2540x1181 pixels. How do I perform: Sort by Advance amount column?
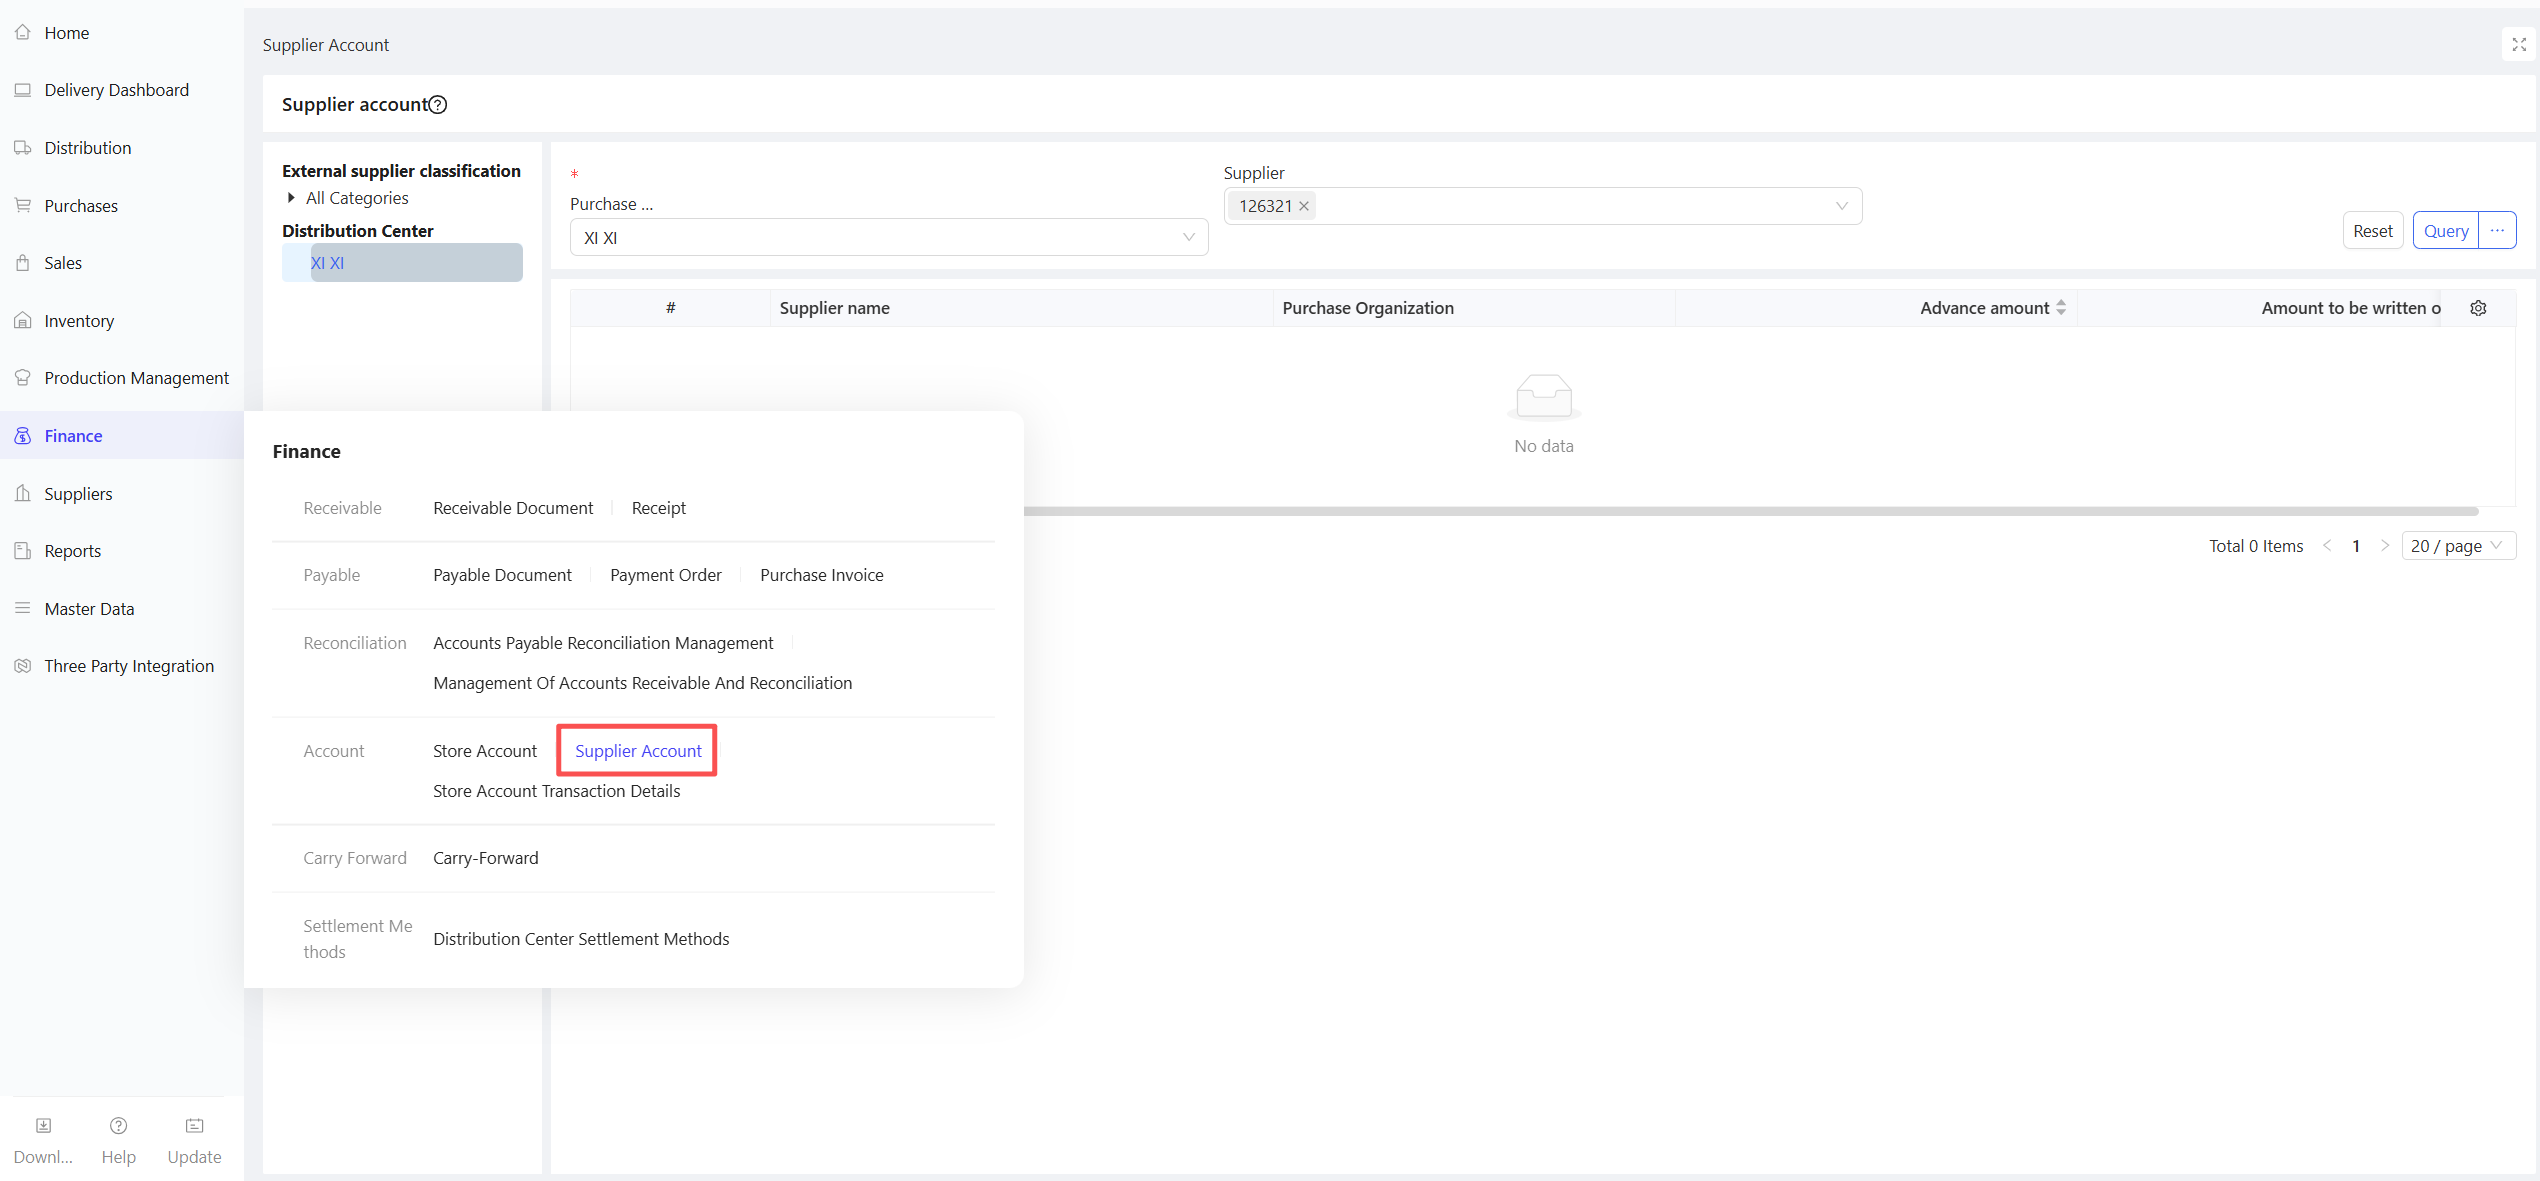click(2061, 308)
